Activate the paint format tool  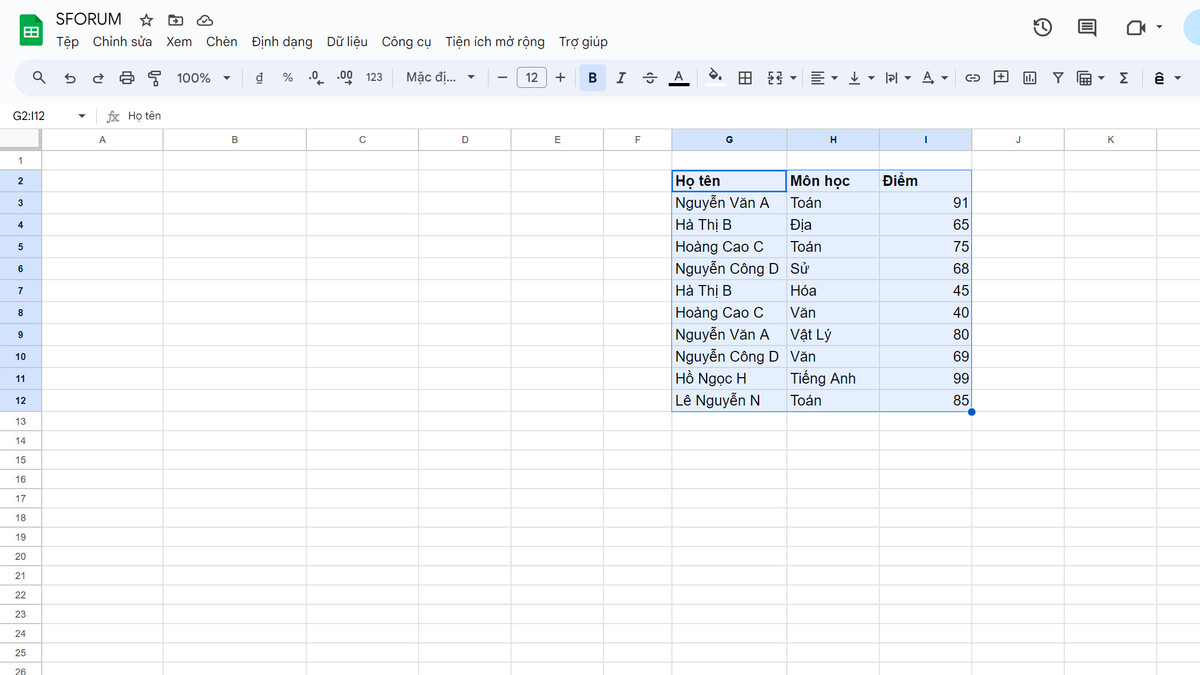pyautogui.click(x=155, y=78)
